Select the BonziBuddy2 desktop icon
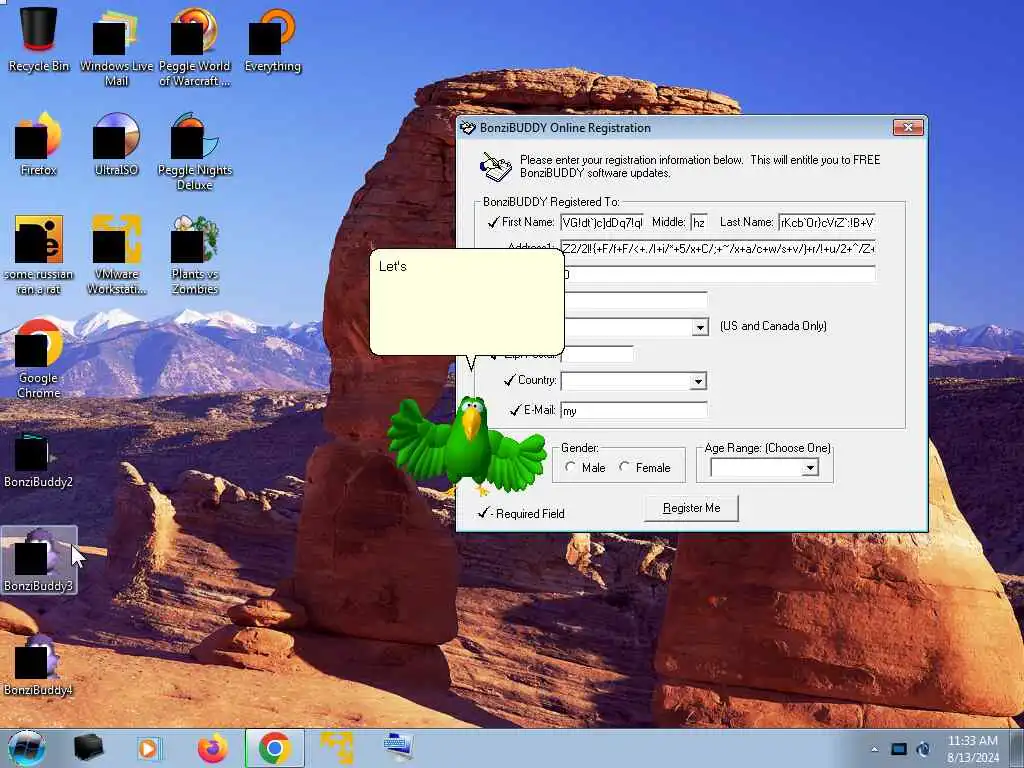 (x=39, y=460)
